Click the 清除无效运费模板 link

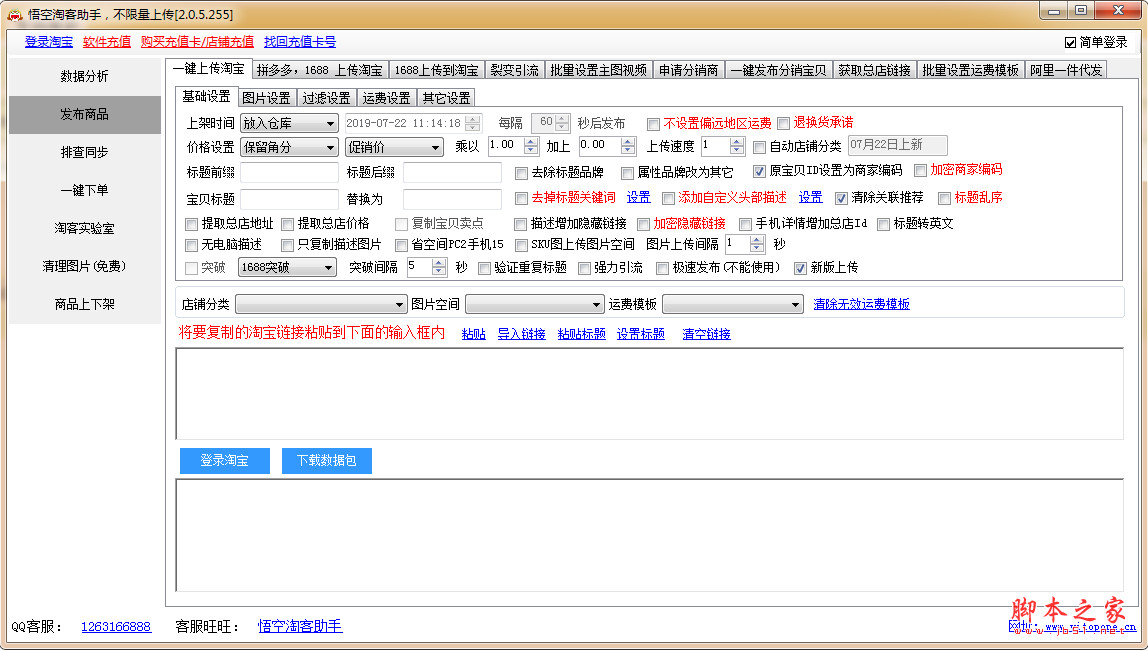click(861, 304)
